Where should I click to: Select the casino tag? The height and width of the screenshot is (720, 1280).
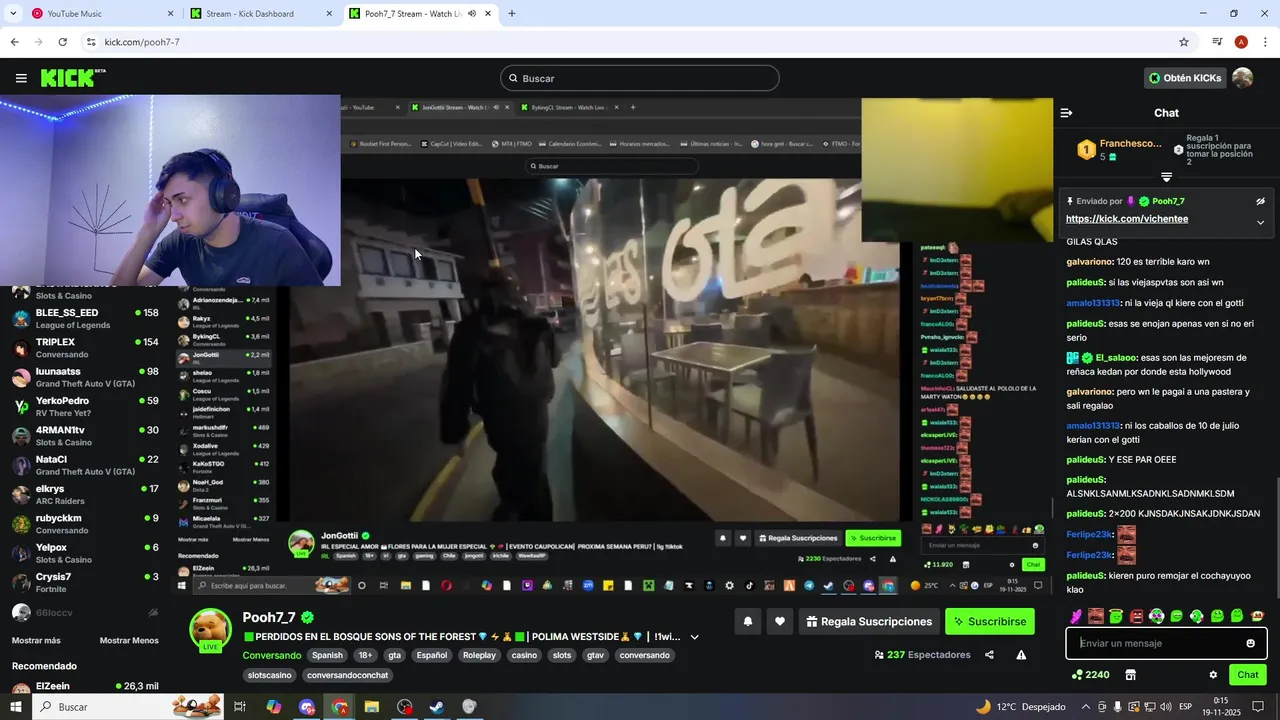(524, 656)
